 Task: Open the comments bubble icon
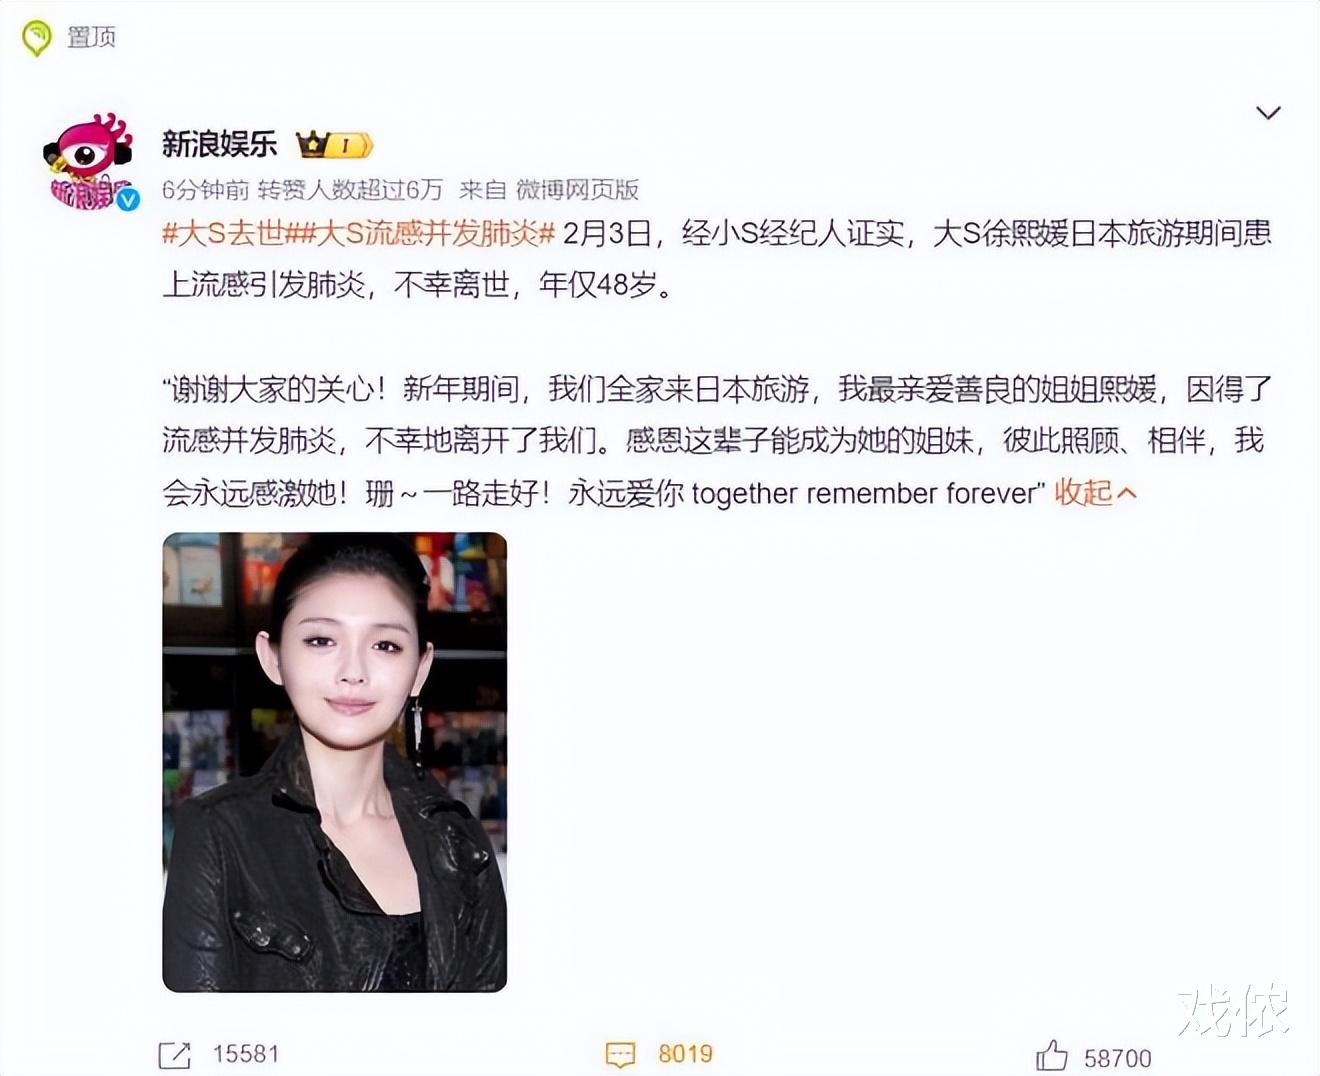pos(621,1054)
